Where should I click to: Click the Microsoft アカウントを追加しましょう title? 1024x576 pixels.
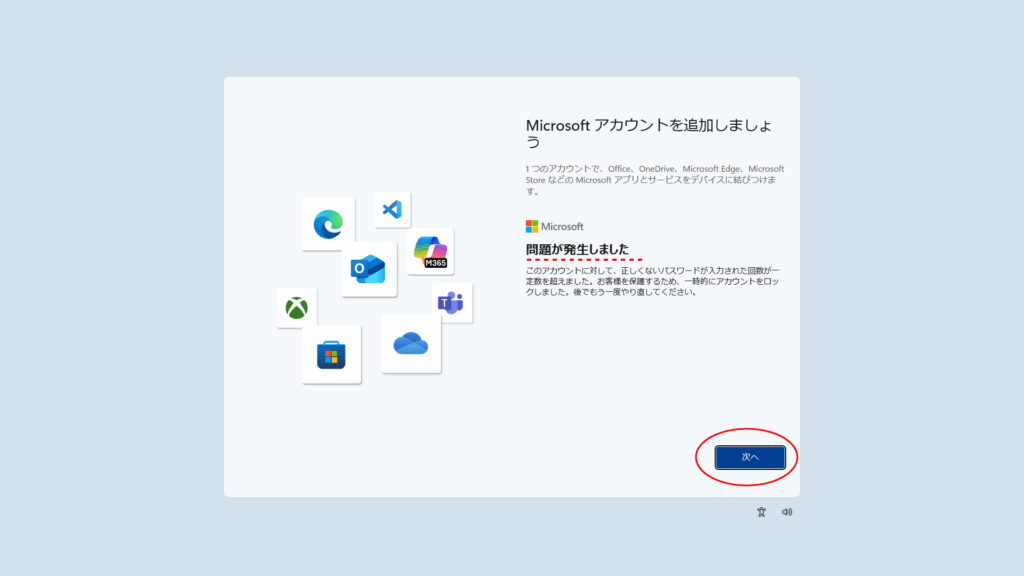[x=649, y=133]
